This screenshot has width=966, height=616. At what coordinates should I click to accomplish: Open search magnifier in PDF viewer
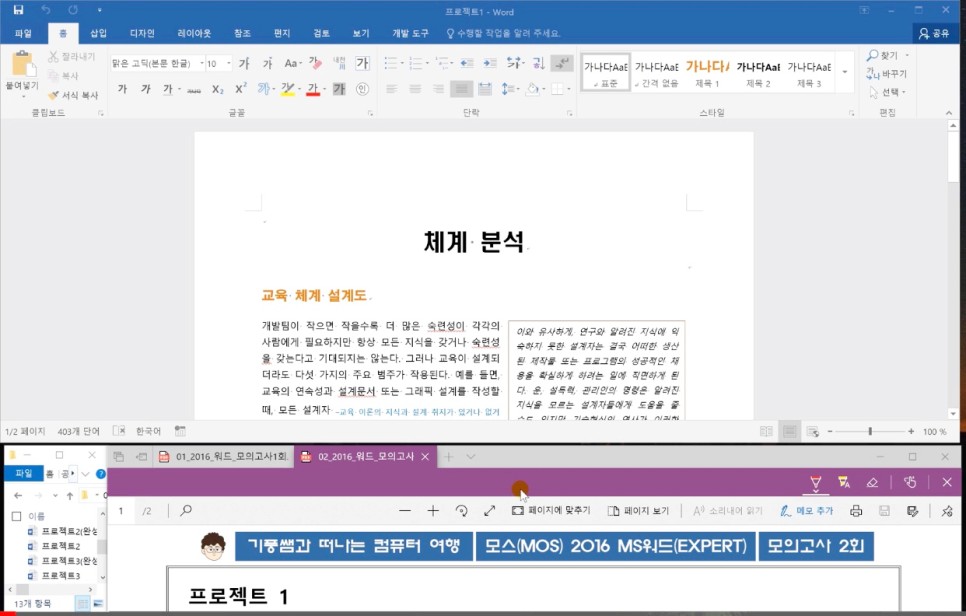pyautogui.click(x=185, y=510)
